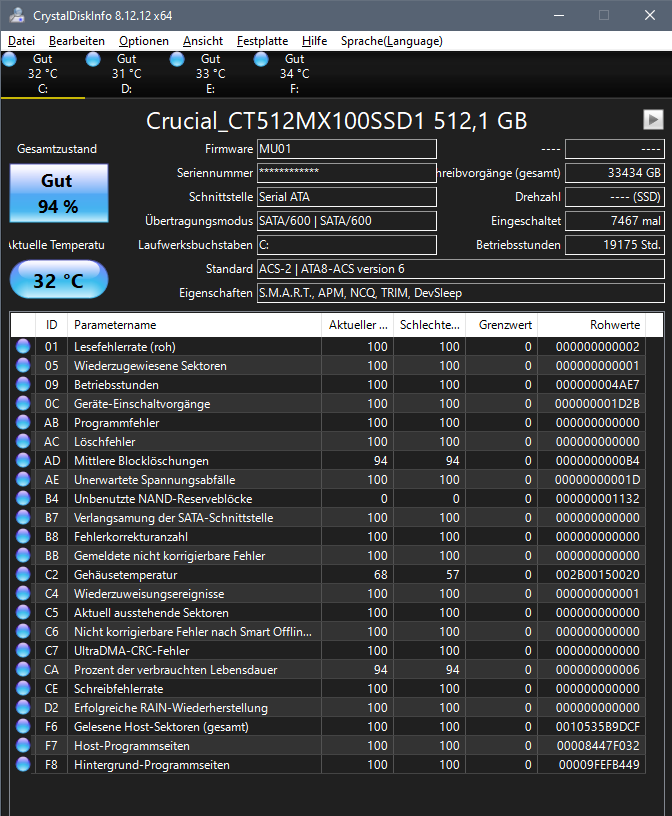The height and width of the screenshot is (816, 672).
Task: Click status icon of UltraDMA-CRC-Fehler row
Action: click(x=23, y=651)
